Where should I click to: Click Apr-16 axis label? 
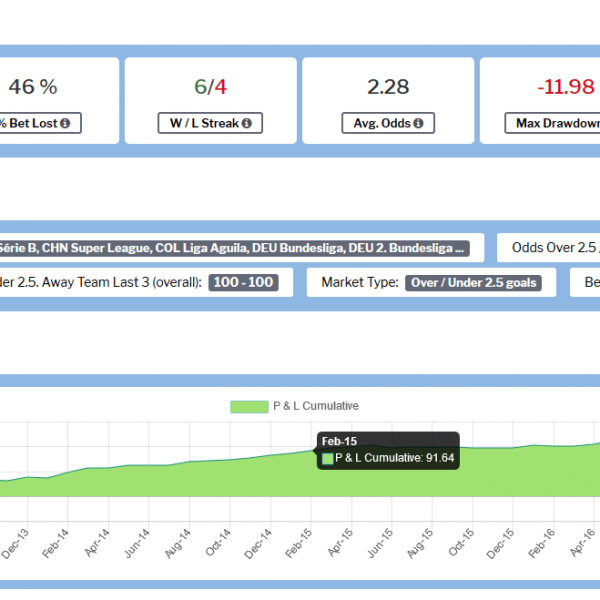pos(583,543)
